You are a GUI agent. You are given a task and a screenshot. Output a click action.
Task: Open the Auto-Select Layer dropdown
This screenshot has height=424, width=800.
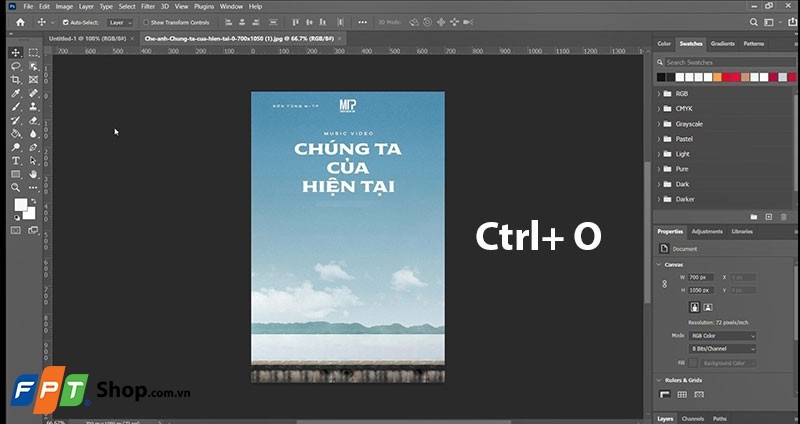[120, 22]
